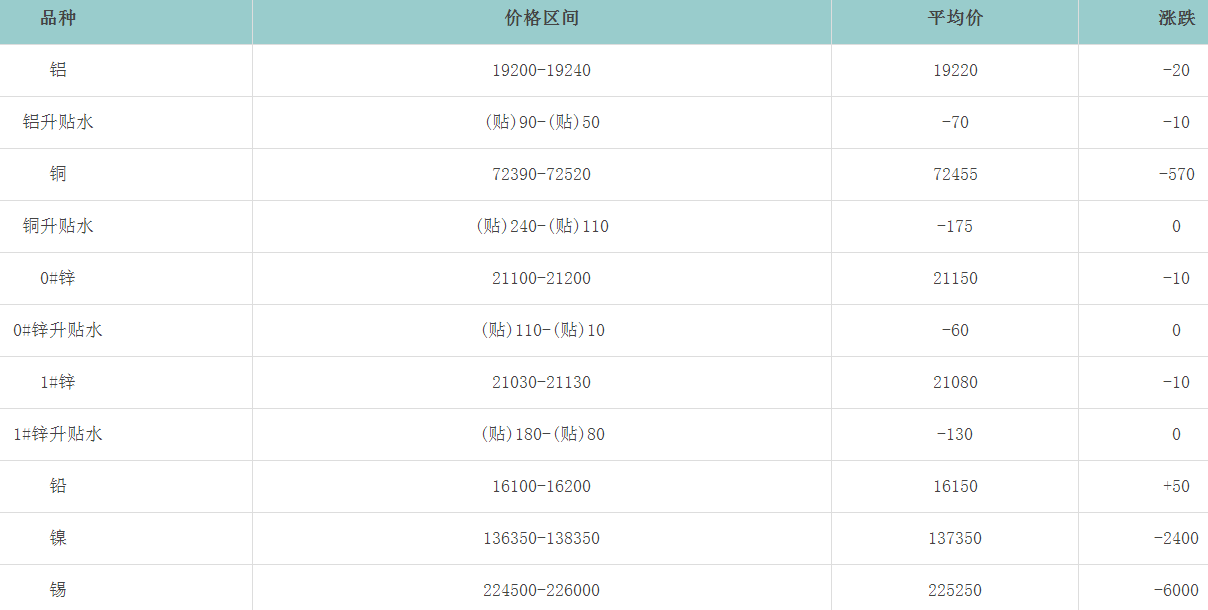This screenshot has width=1208, height=610.
Task: Select the 锡 row name cell
Action: pos(58,590)
